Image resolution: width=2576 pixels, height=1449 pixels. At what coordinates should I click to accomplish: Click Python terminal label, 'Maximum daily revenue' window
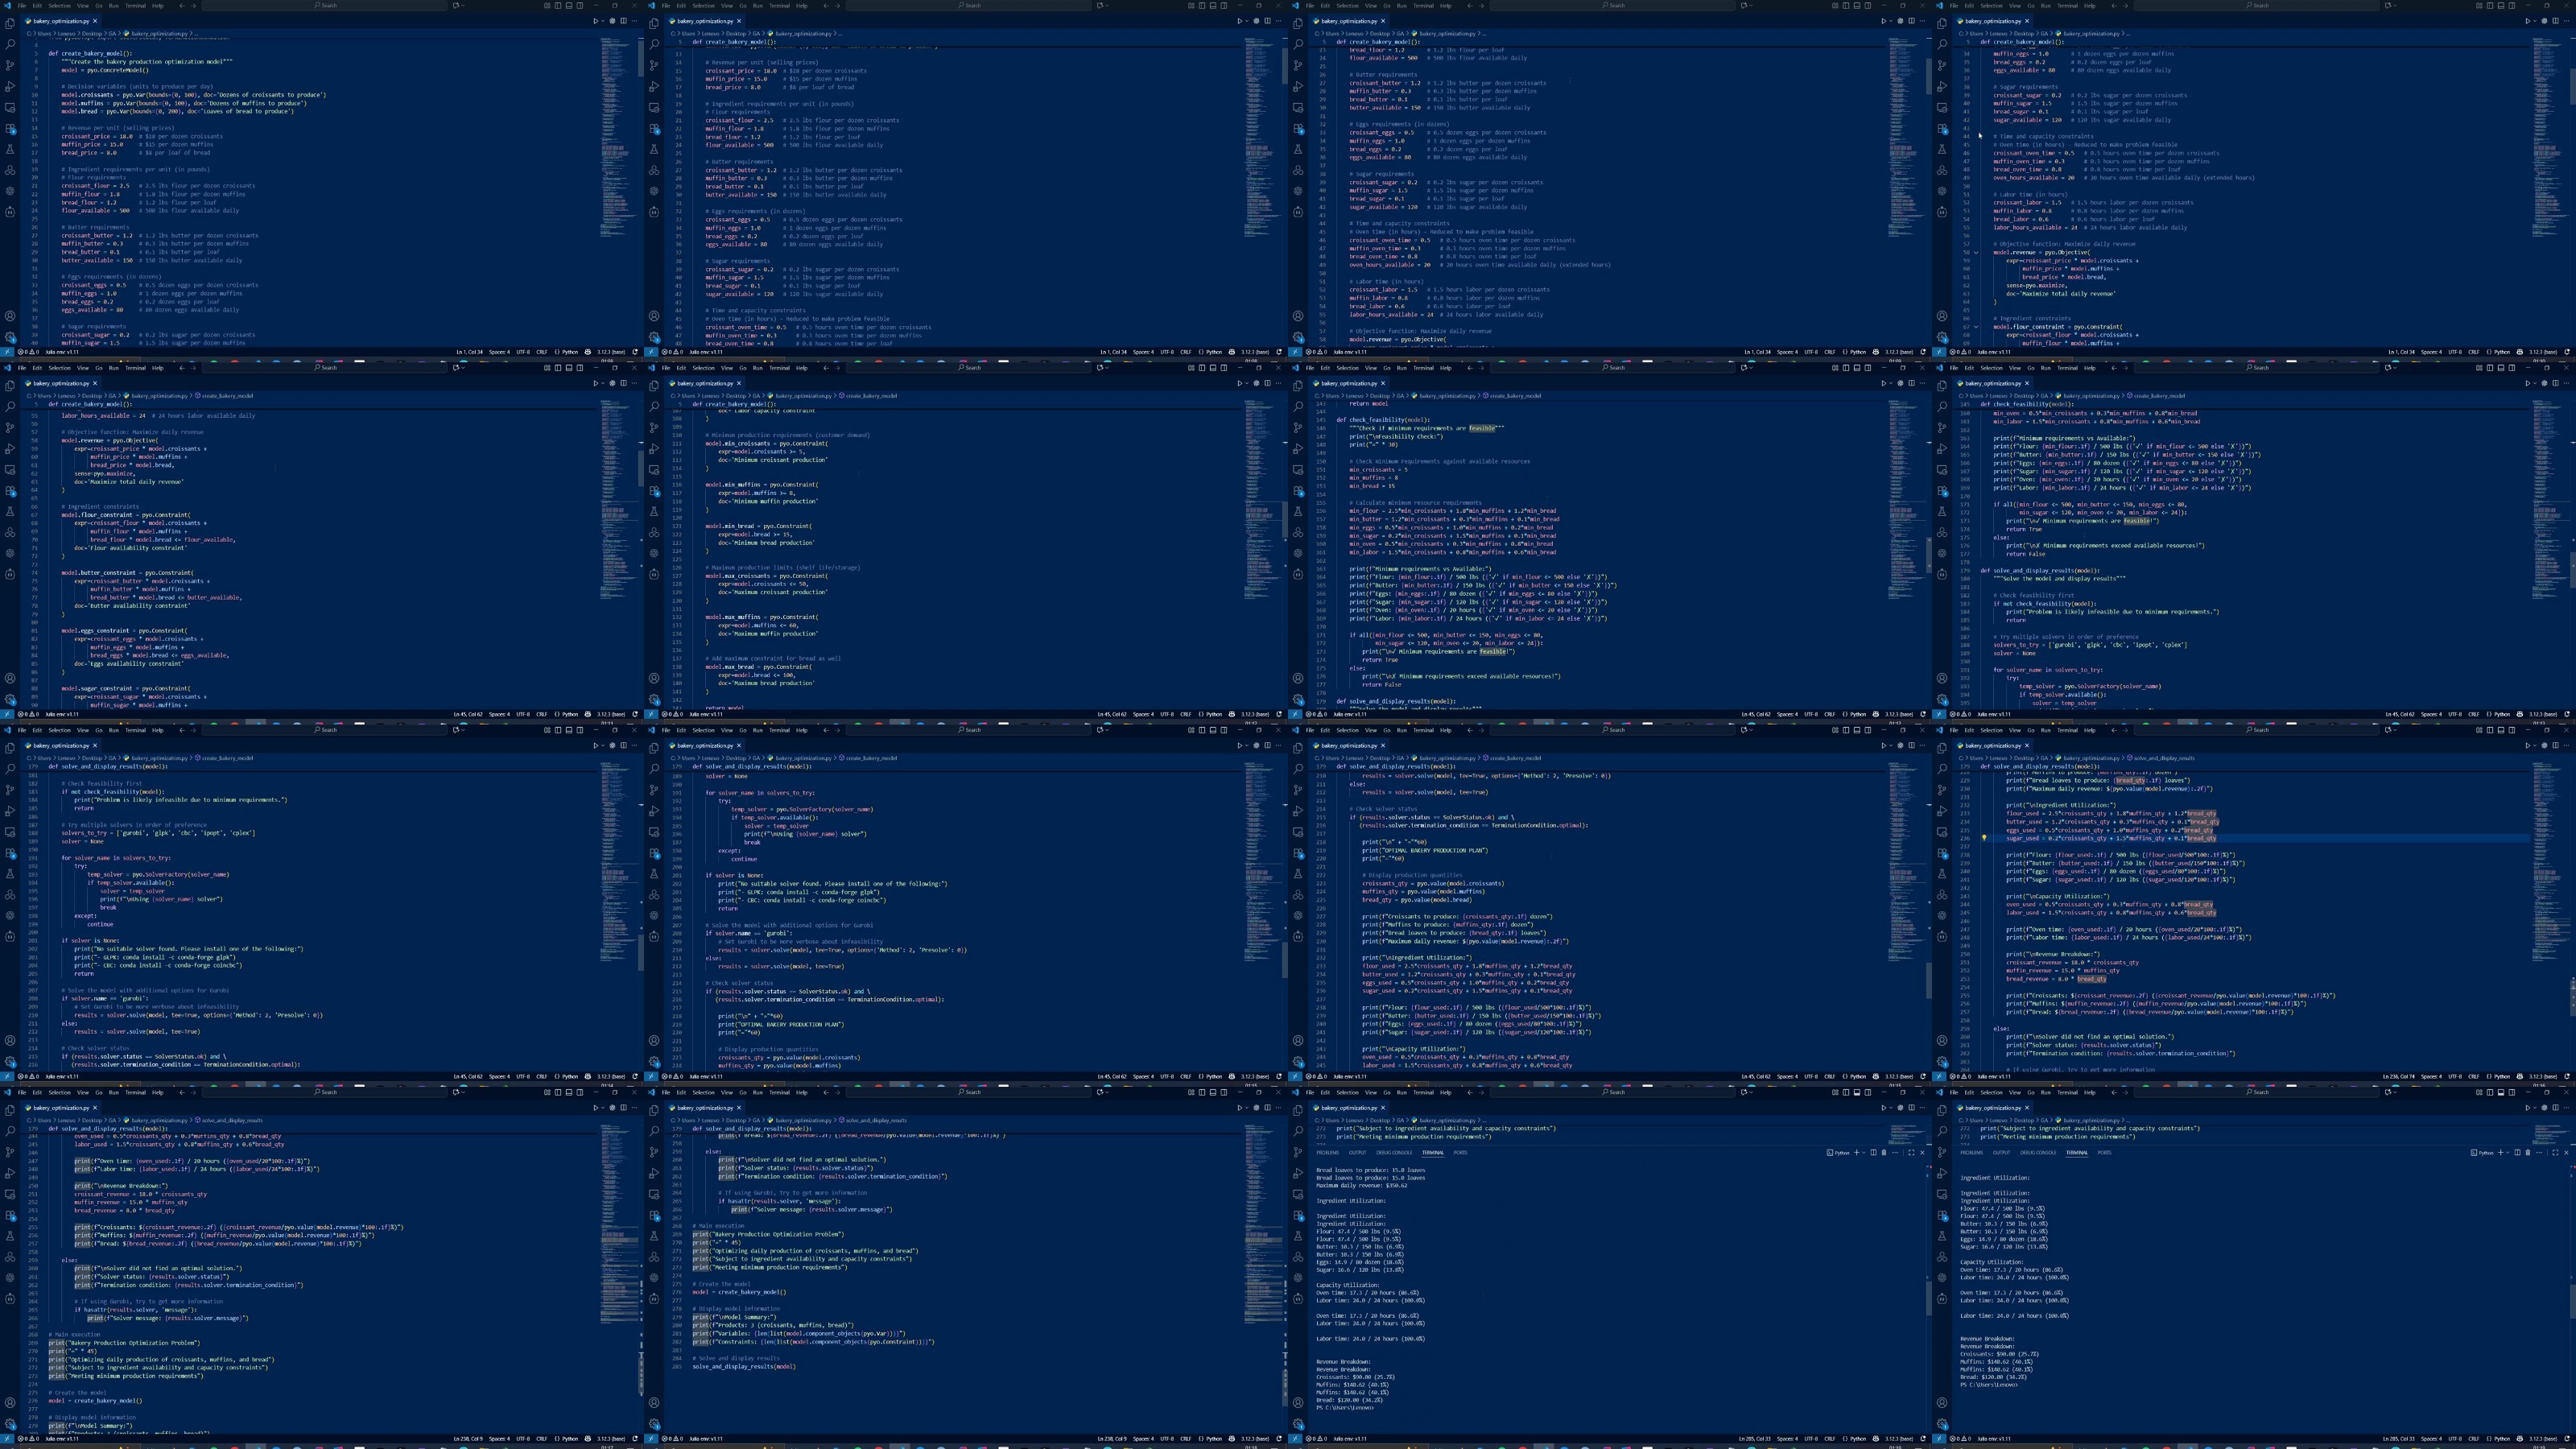tap(1839, 1153)
